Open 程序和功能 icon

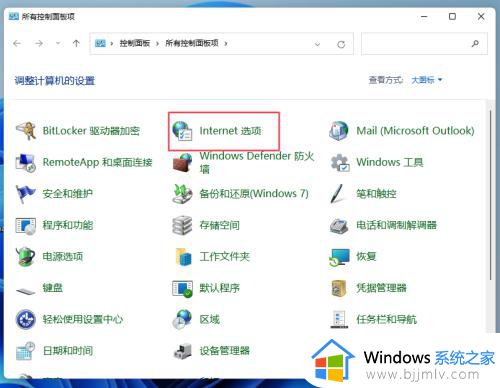click(x=26, y=225)
